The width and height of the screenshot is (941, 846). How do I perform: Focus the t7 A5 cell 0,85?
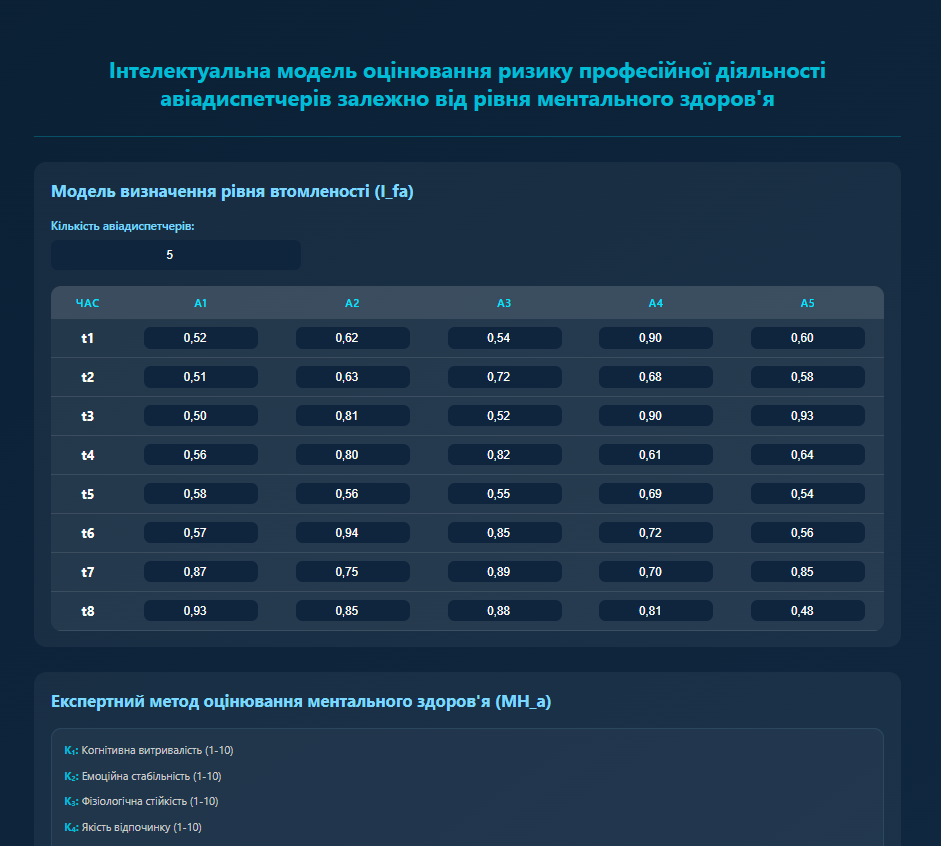(x=808, y=572)
